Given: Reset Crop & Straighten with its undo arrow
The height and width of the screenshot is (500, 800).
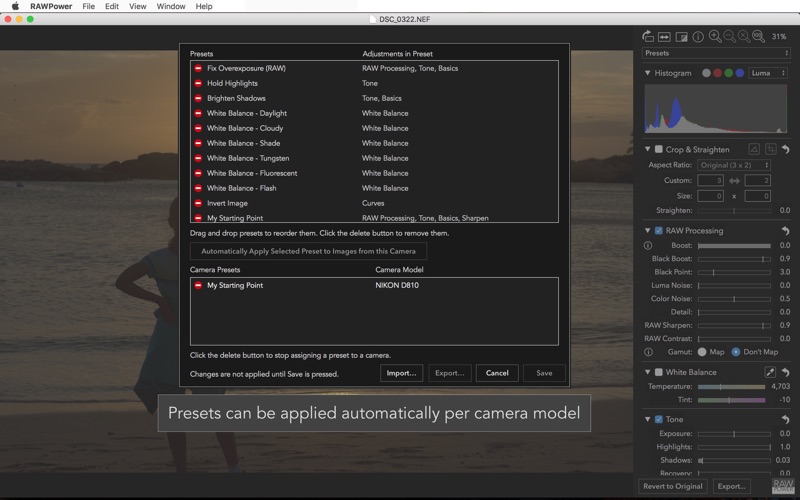Looking at the screenshot, I should [x=786, y=149].
